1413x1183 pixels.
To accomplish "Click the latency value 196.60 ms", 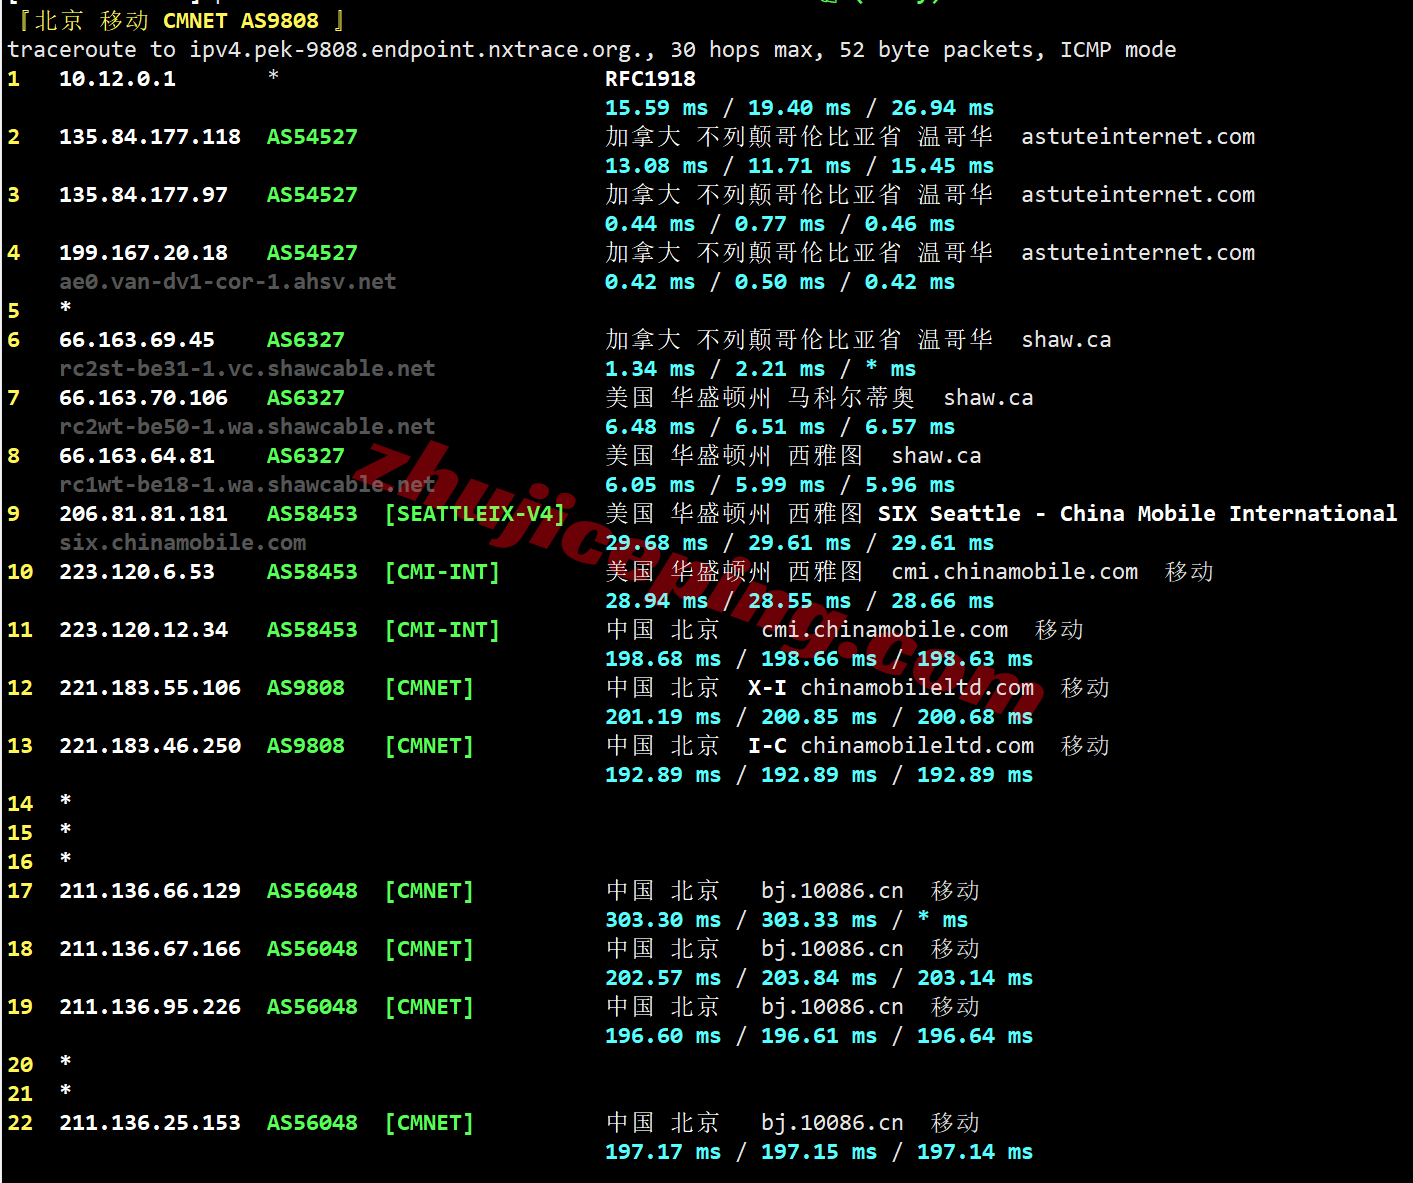I will point(663,1036).
